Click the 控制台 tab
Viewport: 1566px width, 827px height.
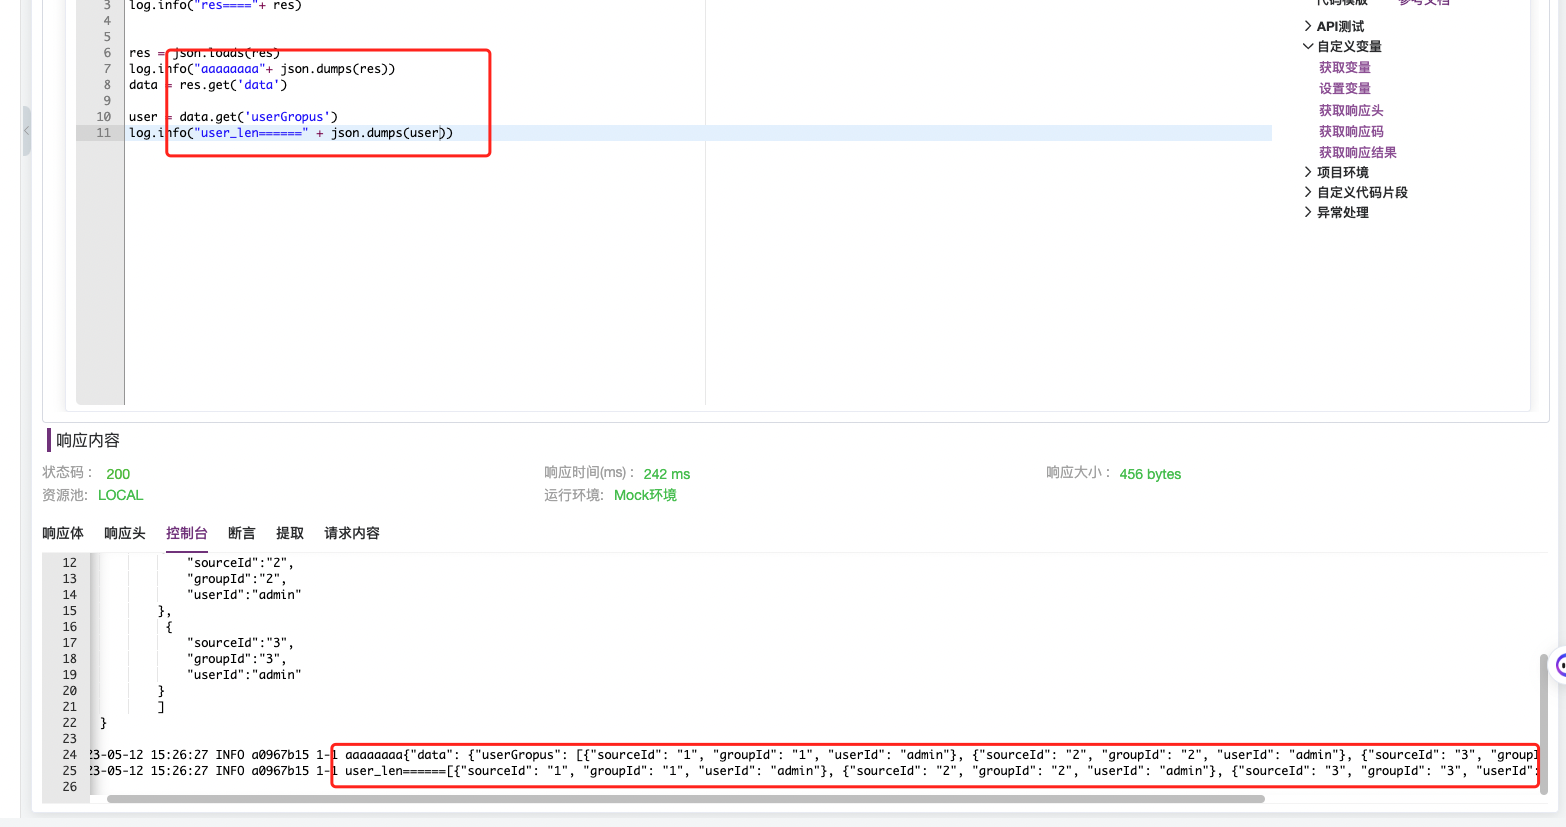point(186,533)
